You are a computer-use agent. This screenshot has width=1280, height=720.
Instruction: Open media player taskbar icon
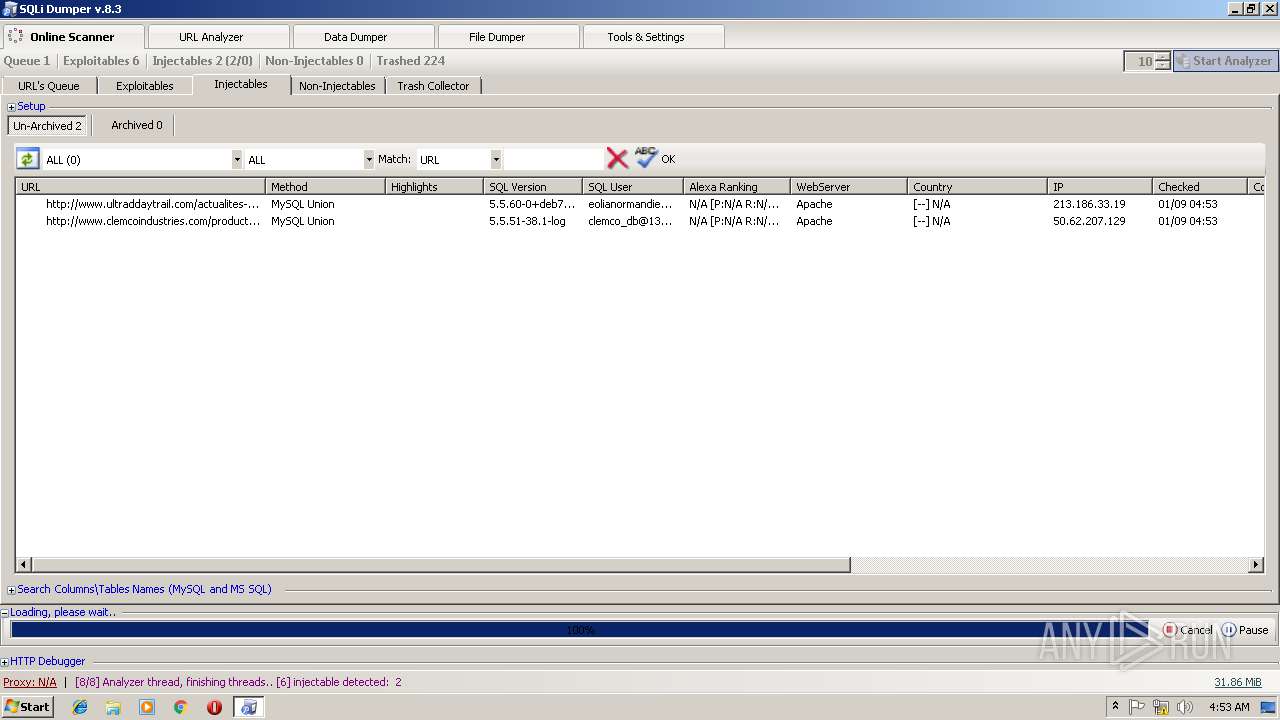pyautogui.click(x=147, y=707)
